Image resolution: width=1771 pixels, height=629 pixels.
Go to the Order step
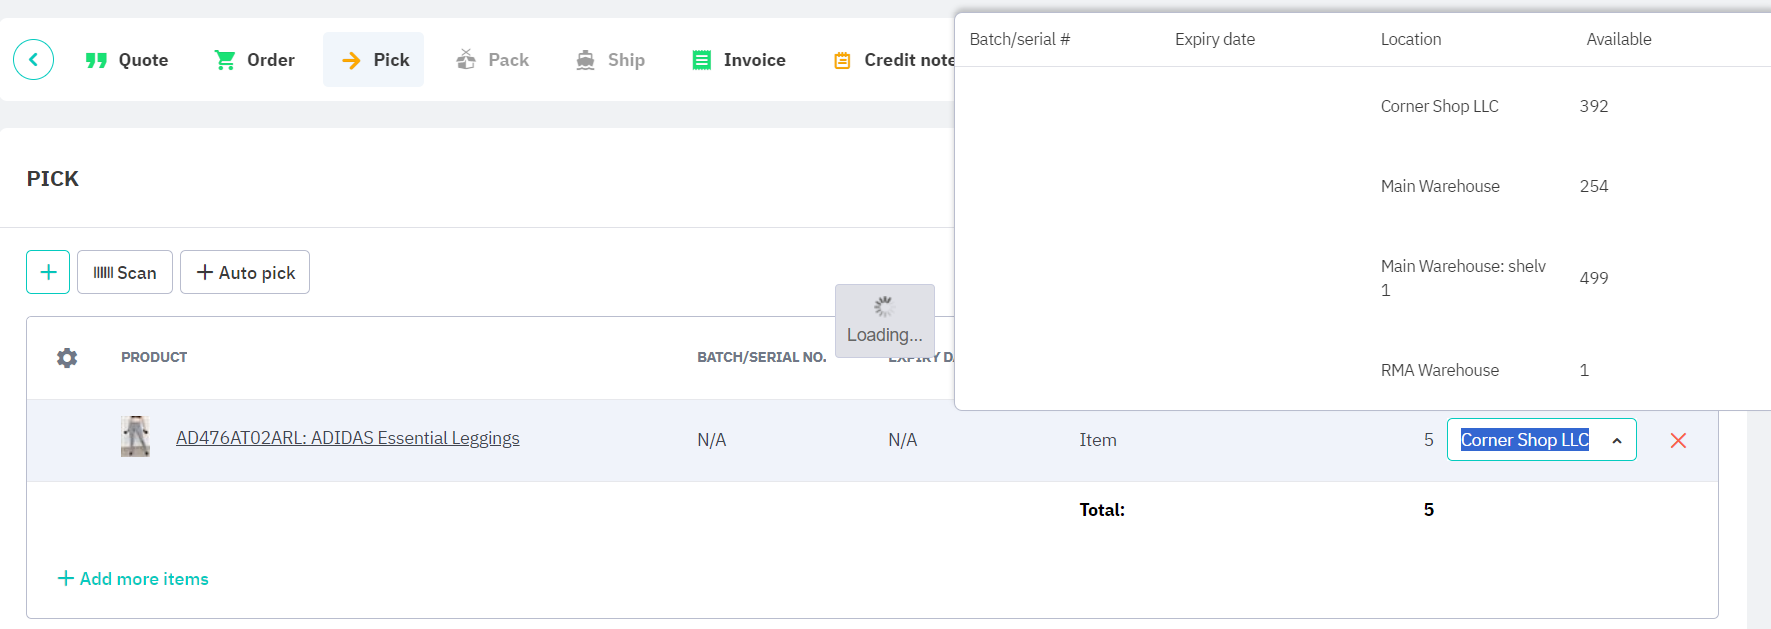255,60
